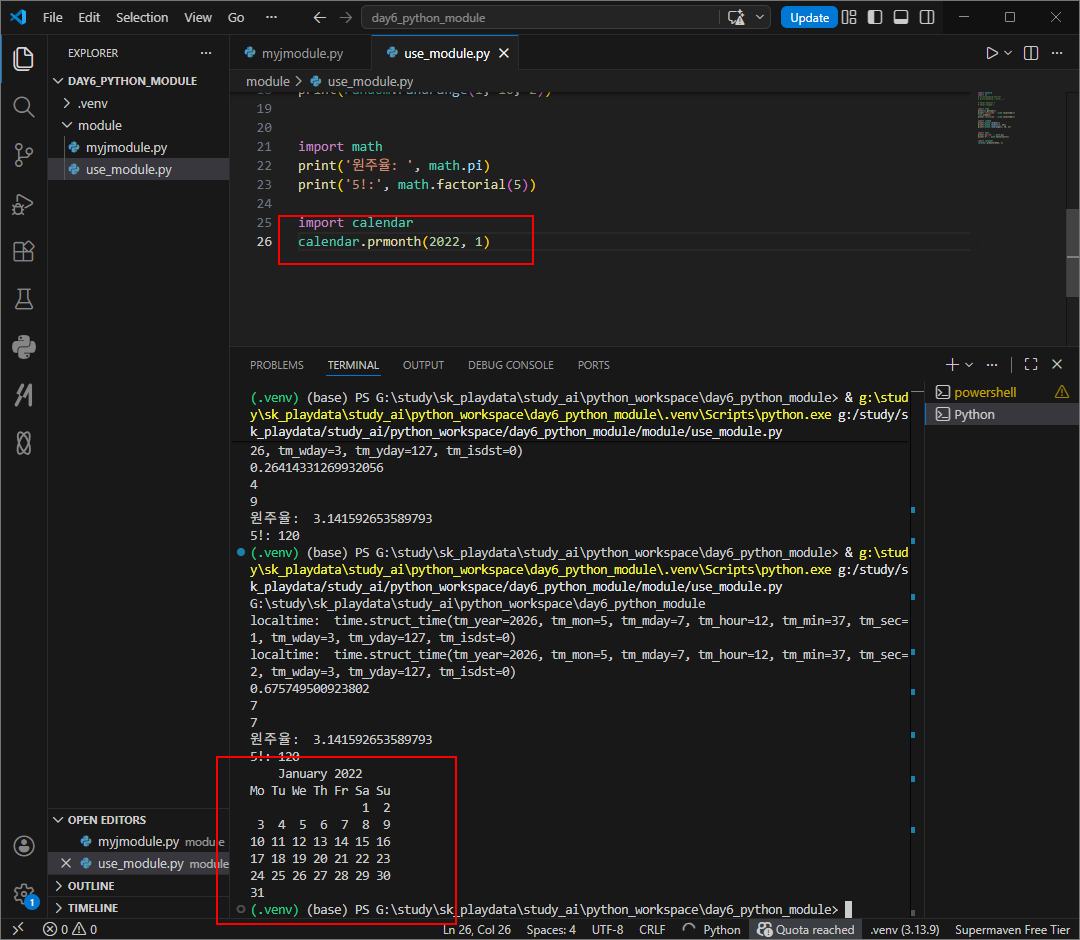Open Run and Debug view icon
This screenshot has width=1080, height=940.
coord(23,204)
